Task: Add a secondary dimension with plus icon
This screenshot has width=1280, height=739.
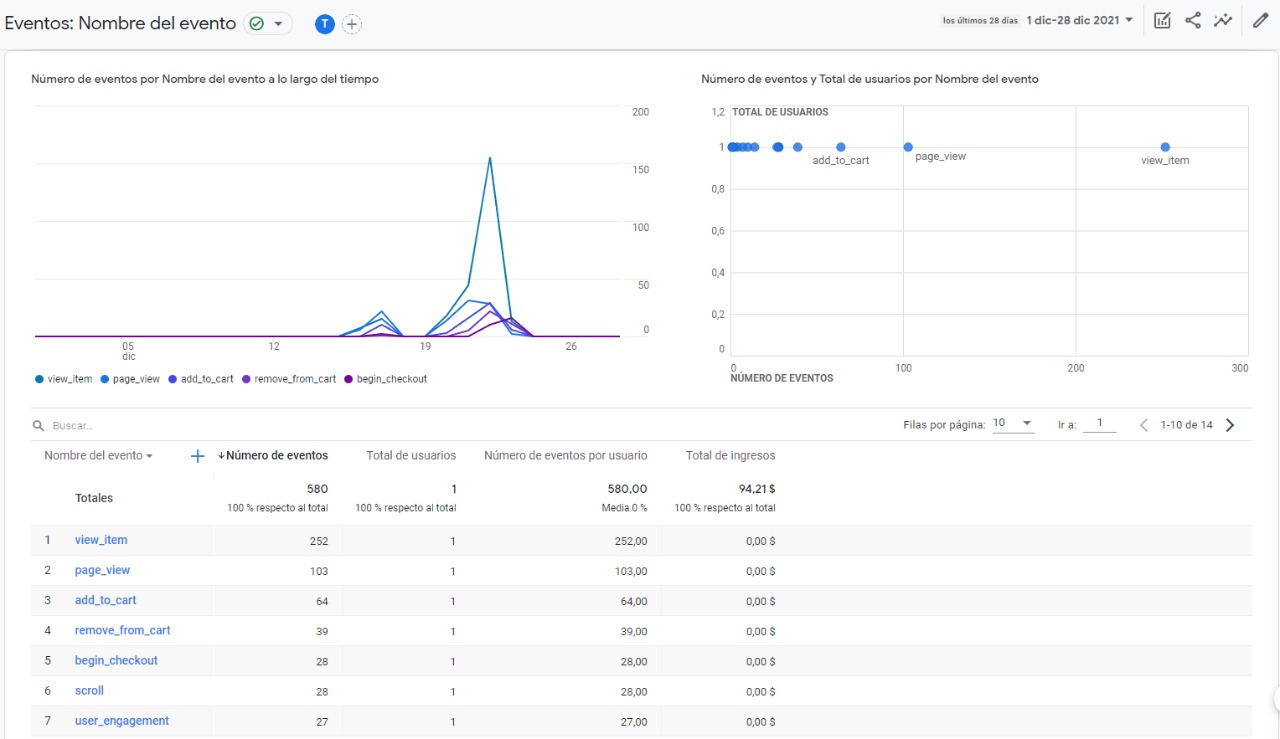Action: [197, 456]
